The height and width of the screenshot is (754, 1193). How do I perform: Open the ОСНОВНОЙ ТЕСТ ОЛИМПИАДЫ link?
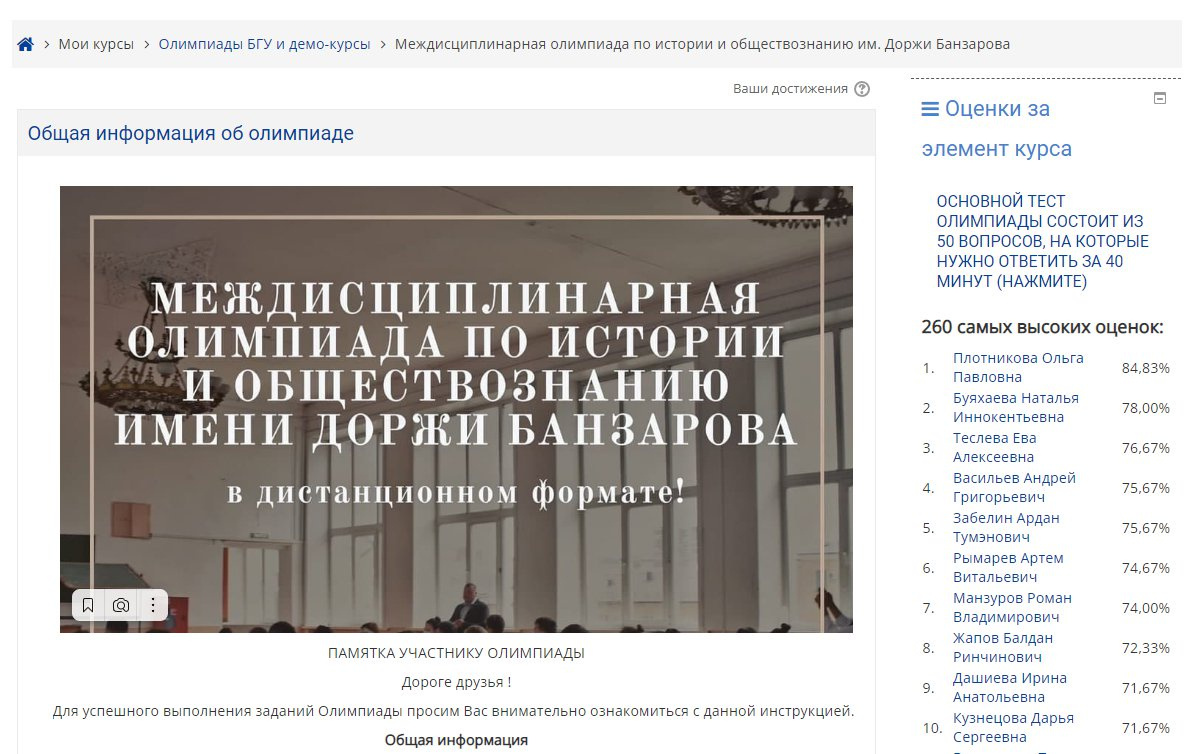[1042, 242]
